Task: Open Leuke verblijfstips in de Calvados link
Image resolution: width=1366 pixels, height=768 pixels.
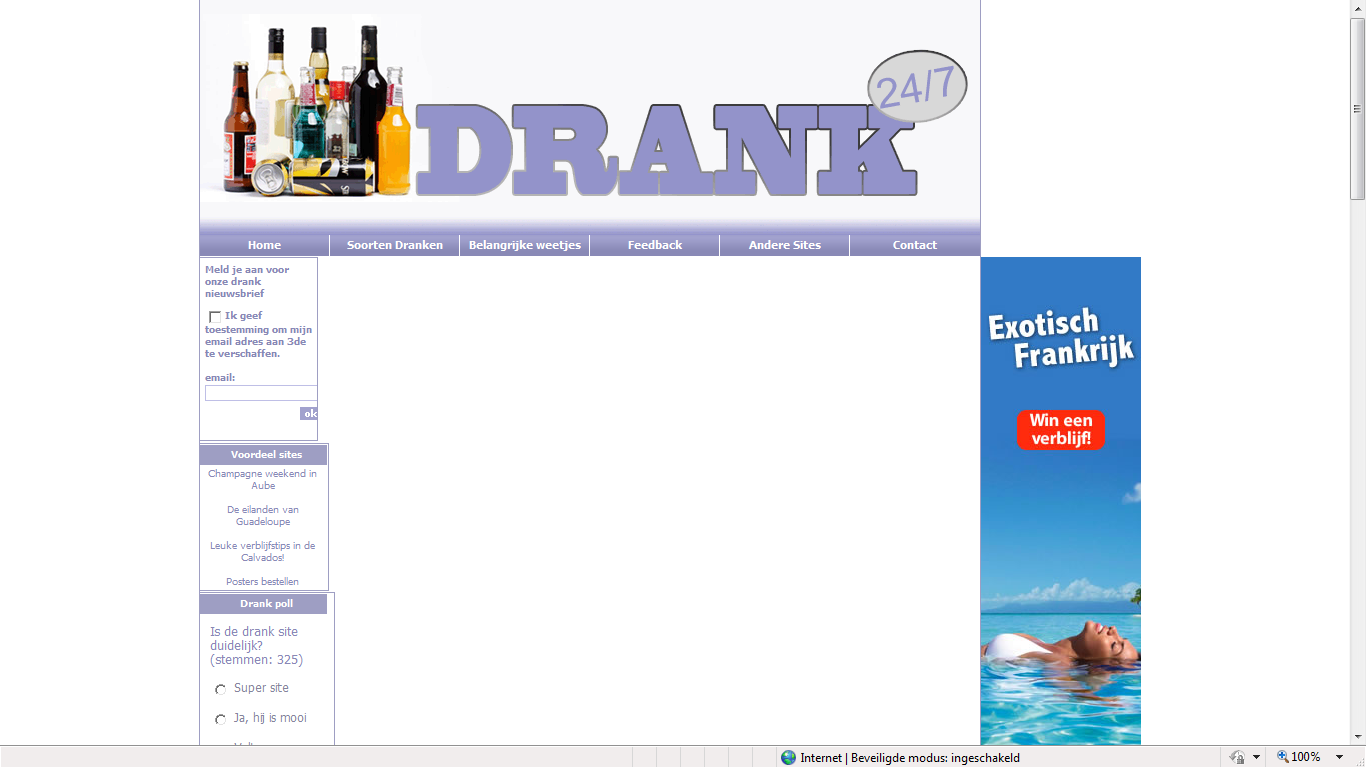Action: tap(262, 552)
